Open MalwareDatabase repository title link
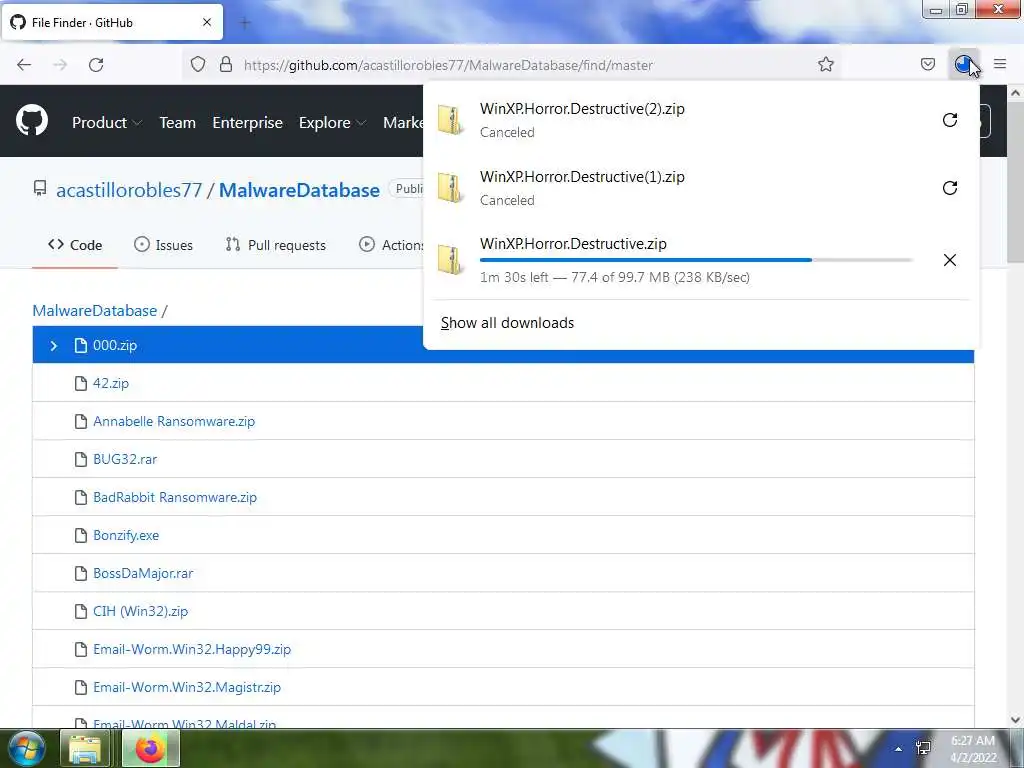The image size is (1024, 768). click(299, 190)
